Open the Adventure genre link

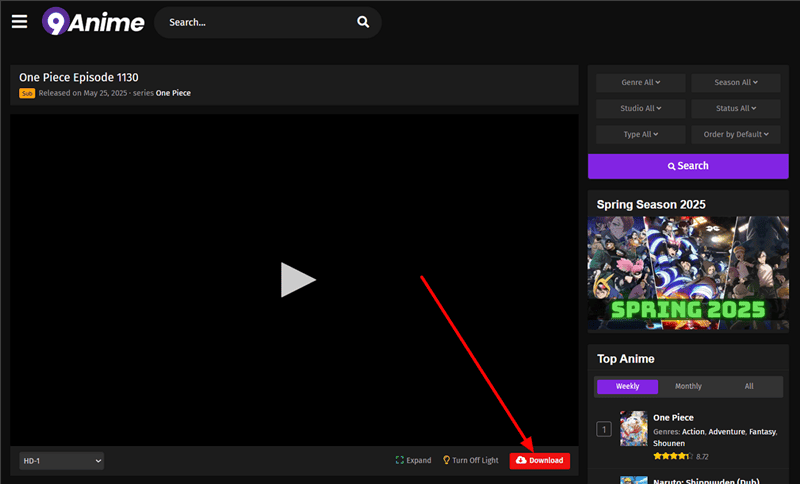[x=727, y=432]
